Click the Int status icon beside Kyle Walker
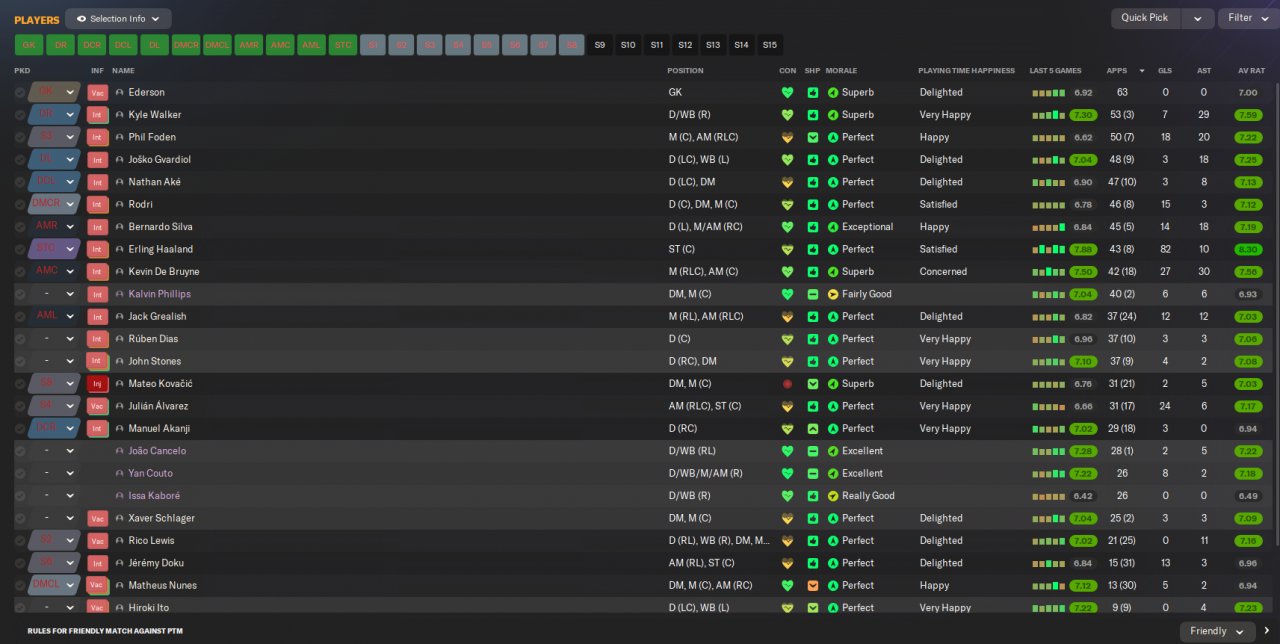Viewport: 1280px width, 644px height. [97, 115]
